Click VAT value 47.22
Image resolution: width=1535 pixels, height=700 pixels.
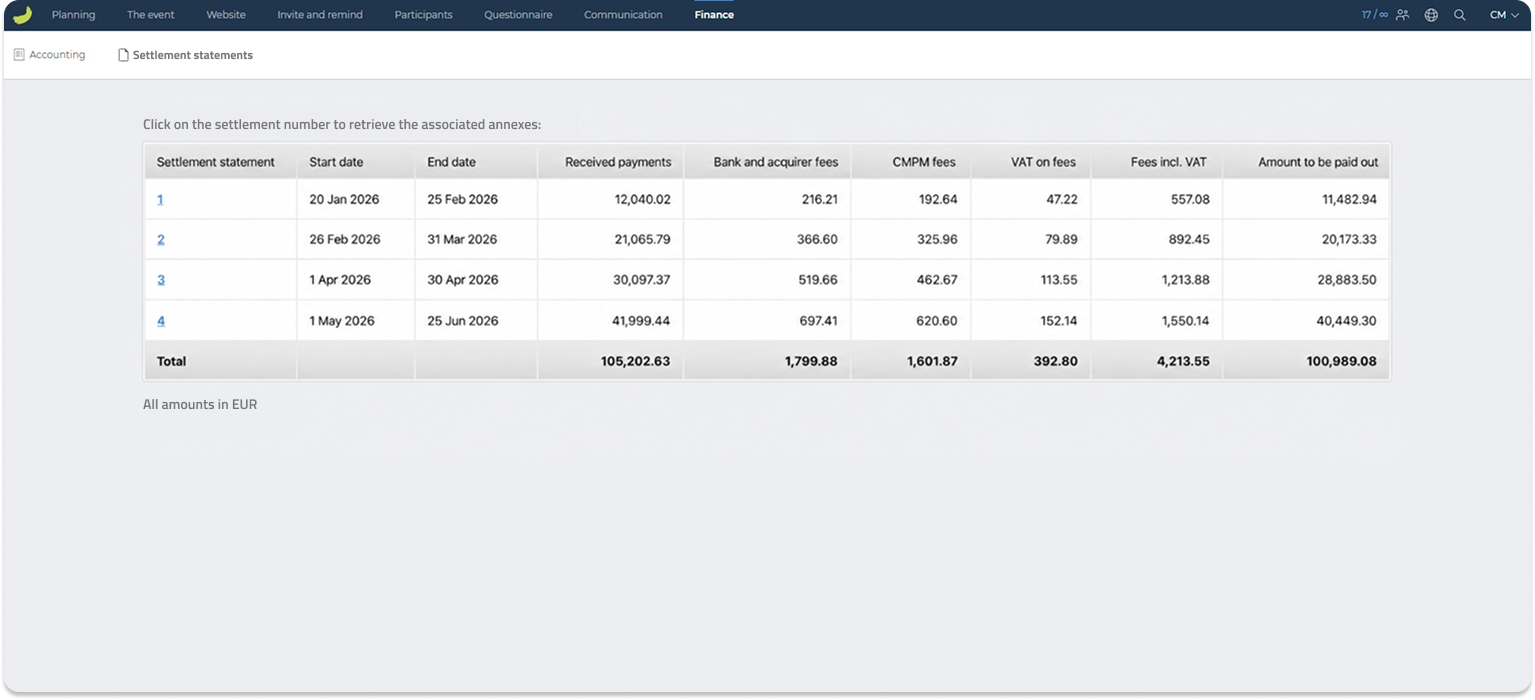1061,200
